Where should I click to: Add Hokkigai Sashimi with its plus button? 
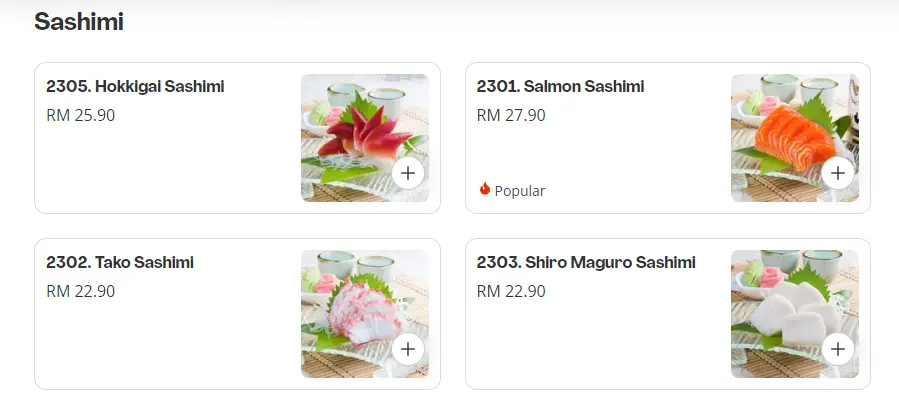407,173
